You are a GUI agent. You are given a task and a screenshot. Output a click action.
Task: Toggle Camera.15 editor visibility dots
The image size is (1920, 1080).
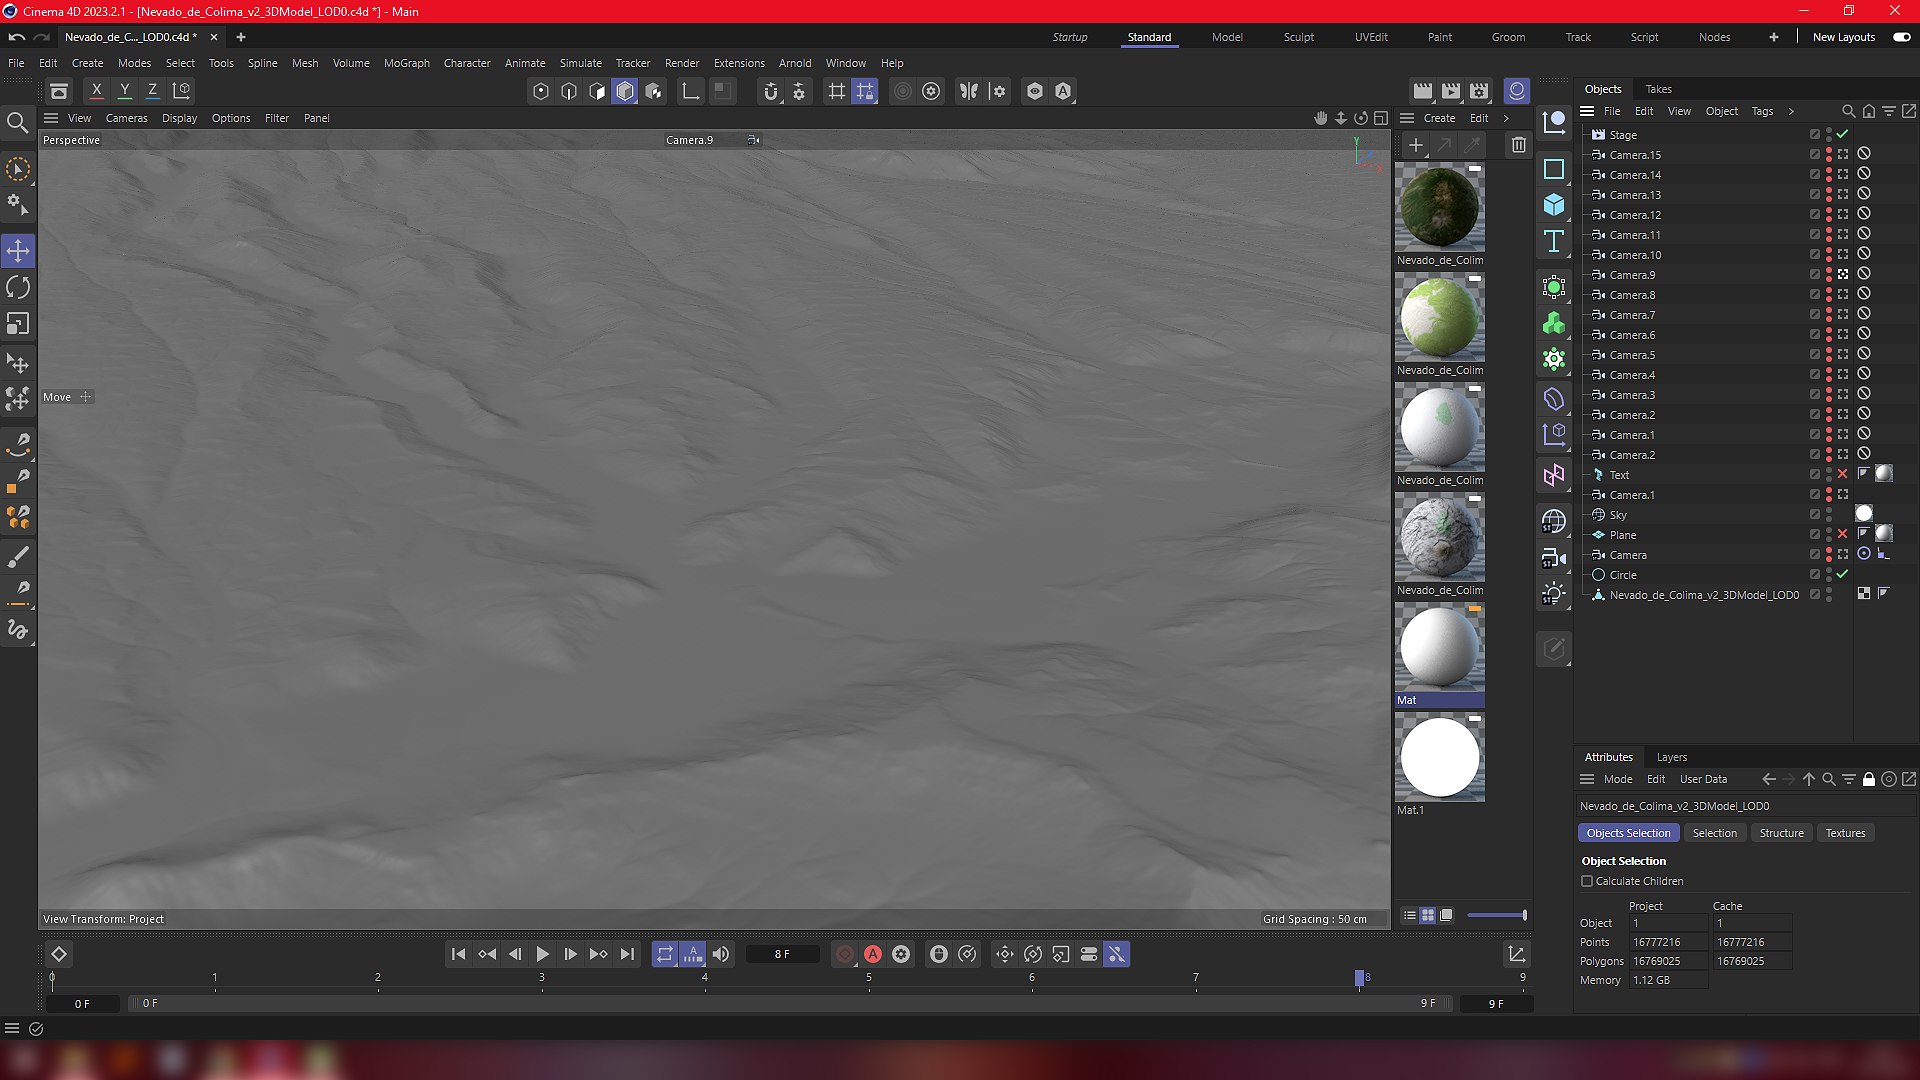click(x=1829, y=155)
